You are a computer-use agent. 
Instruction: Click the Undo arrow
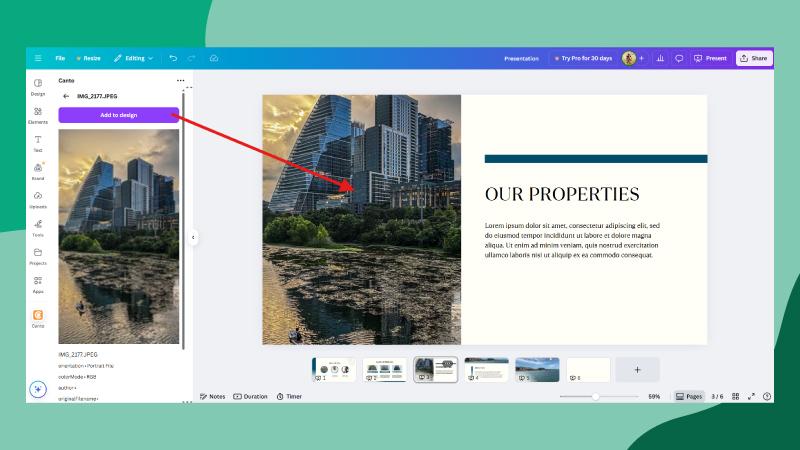click(173, 58)
